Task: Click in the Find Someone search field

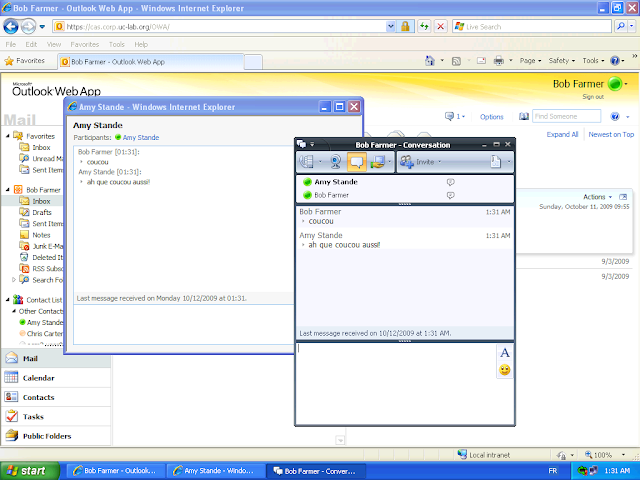Action: point(566,116)
